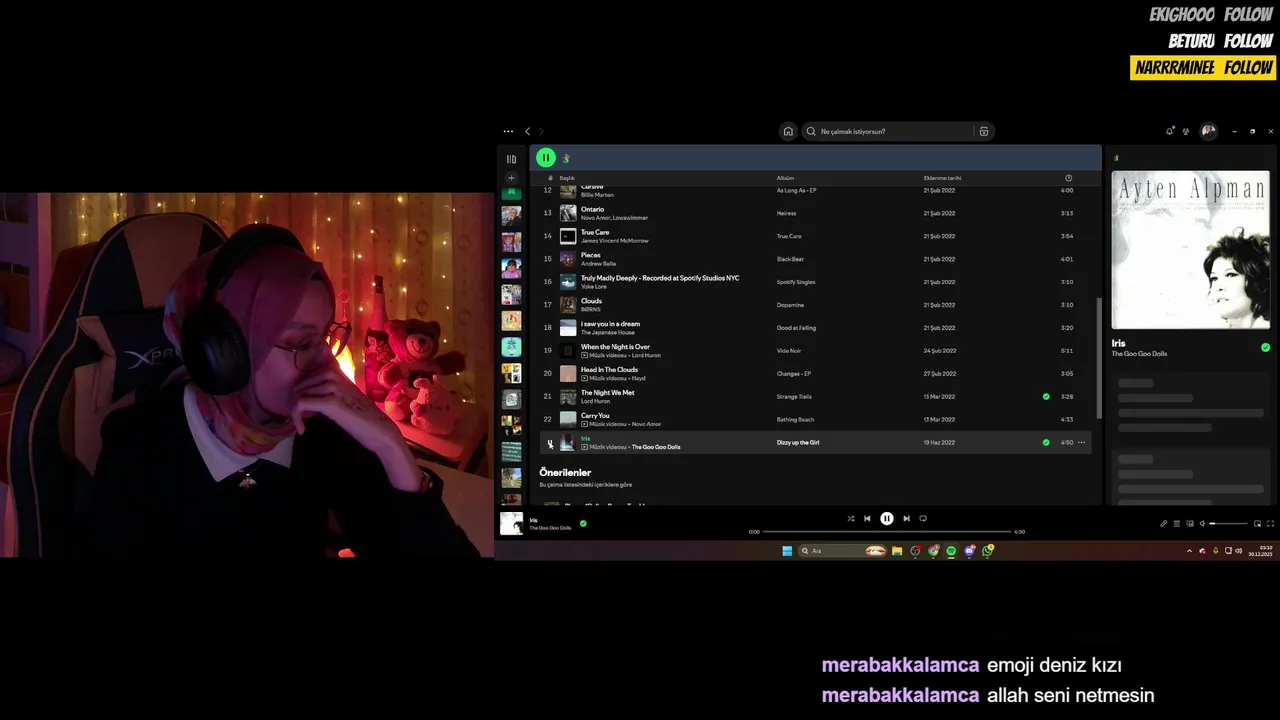
Task: Open File Explorer from the taskbar
Action: (x=897, y=550)
